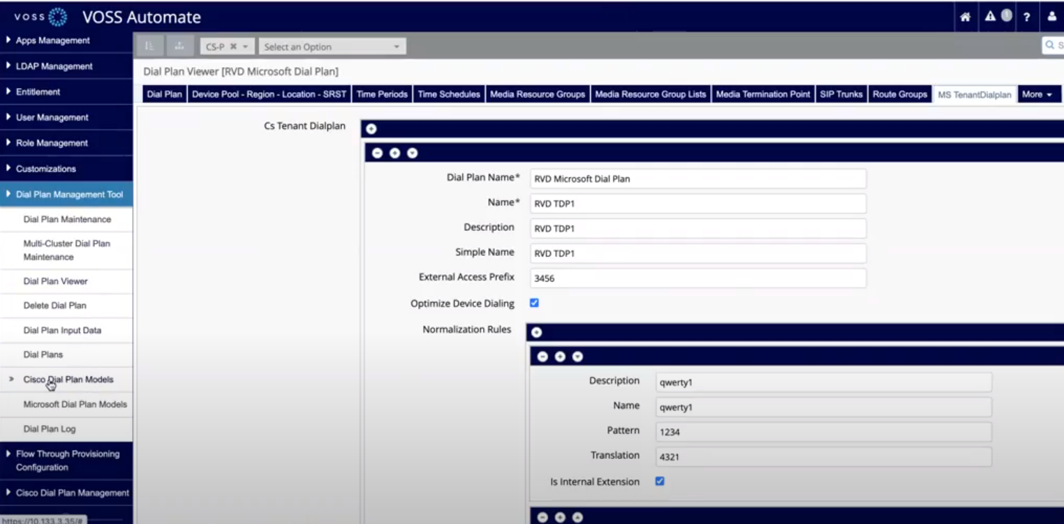1064x524 pixels.
Task: Toggle the Optimize Device Dialing checkbox
Action: (534, 303)
